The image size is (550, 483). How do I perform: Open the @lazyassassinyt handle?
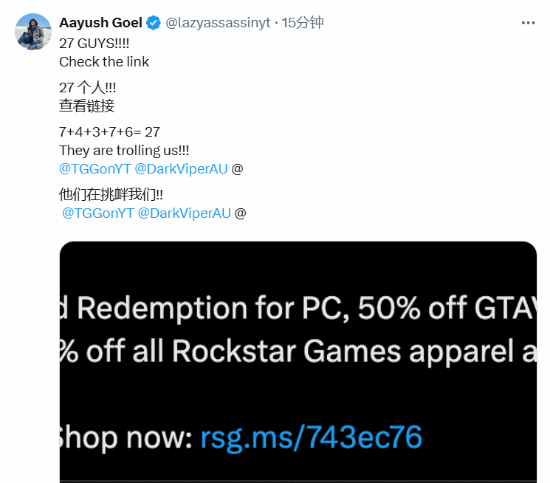pos(217,23)
